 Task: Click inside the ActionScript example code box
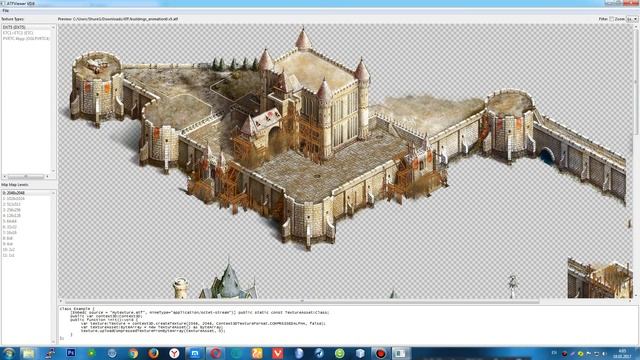tap(348, 324)
